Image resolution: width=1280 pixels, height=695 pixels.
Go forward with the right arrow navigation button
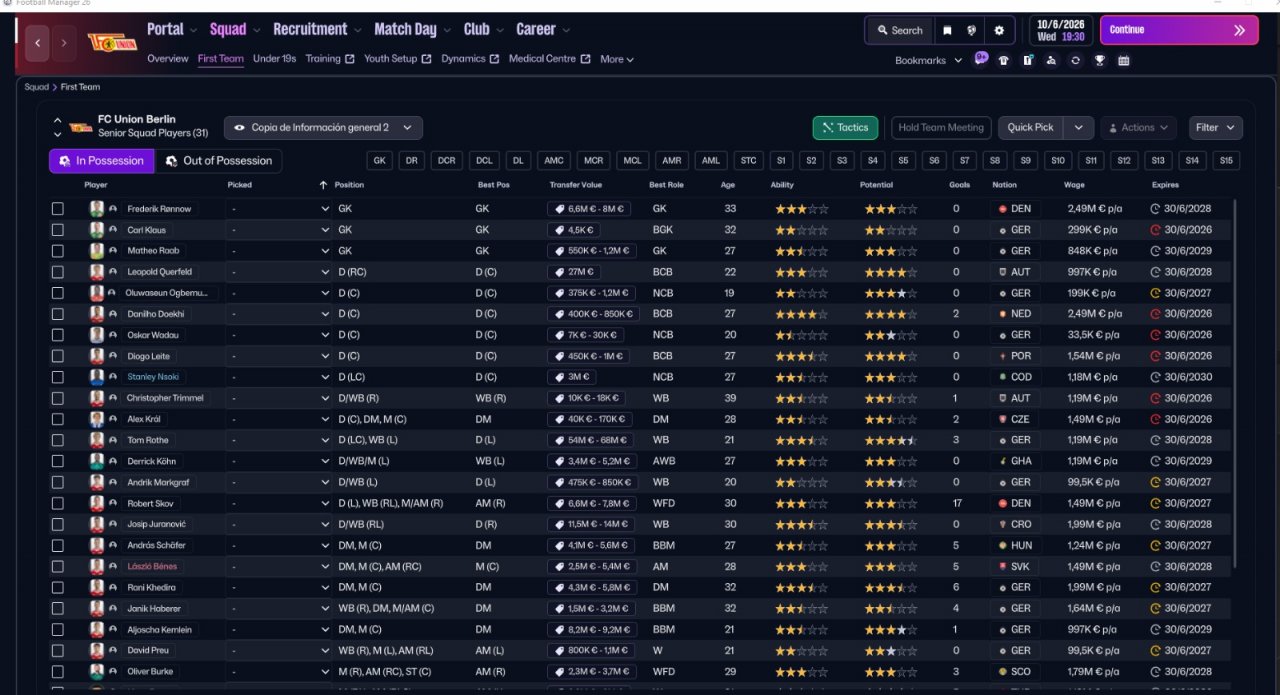(64, 43)
